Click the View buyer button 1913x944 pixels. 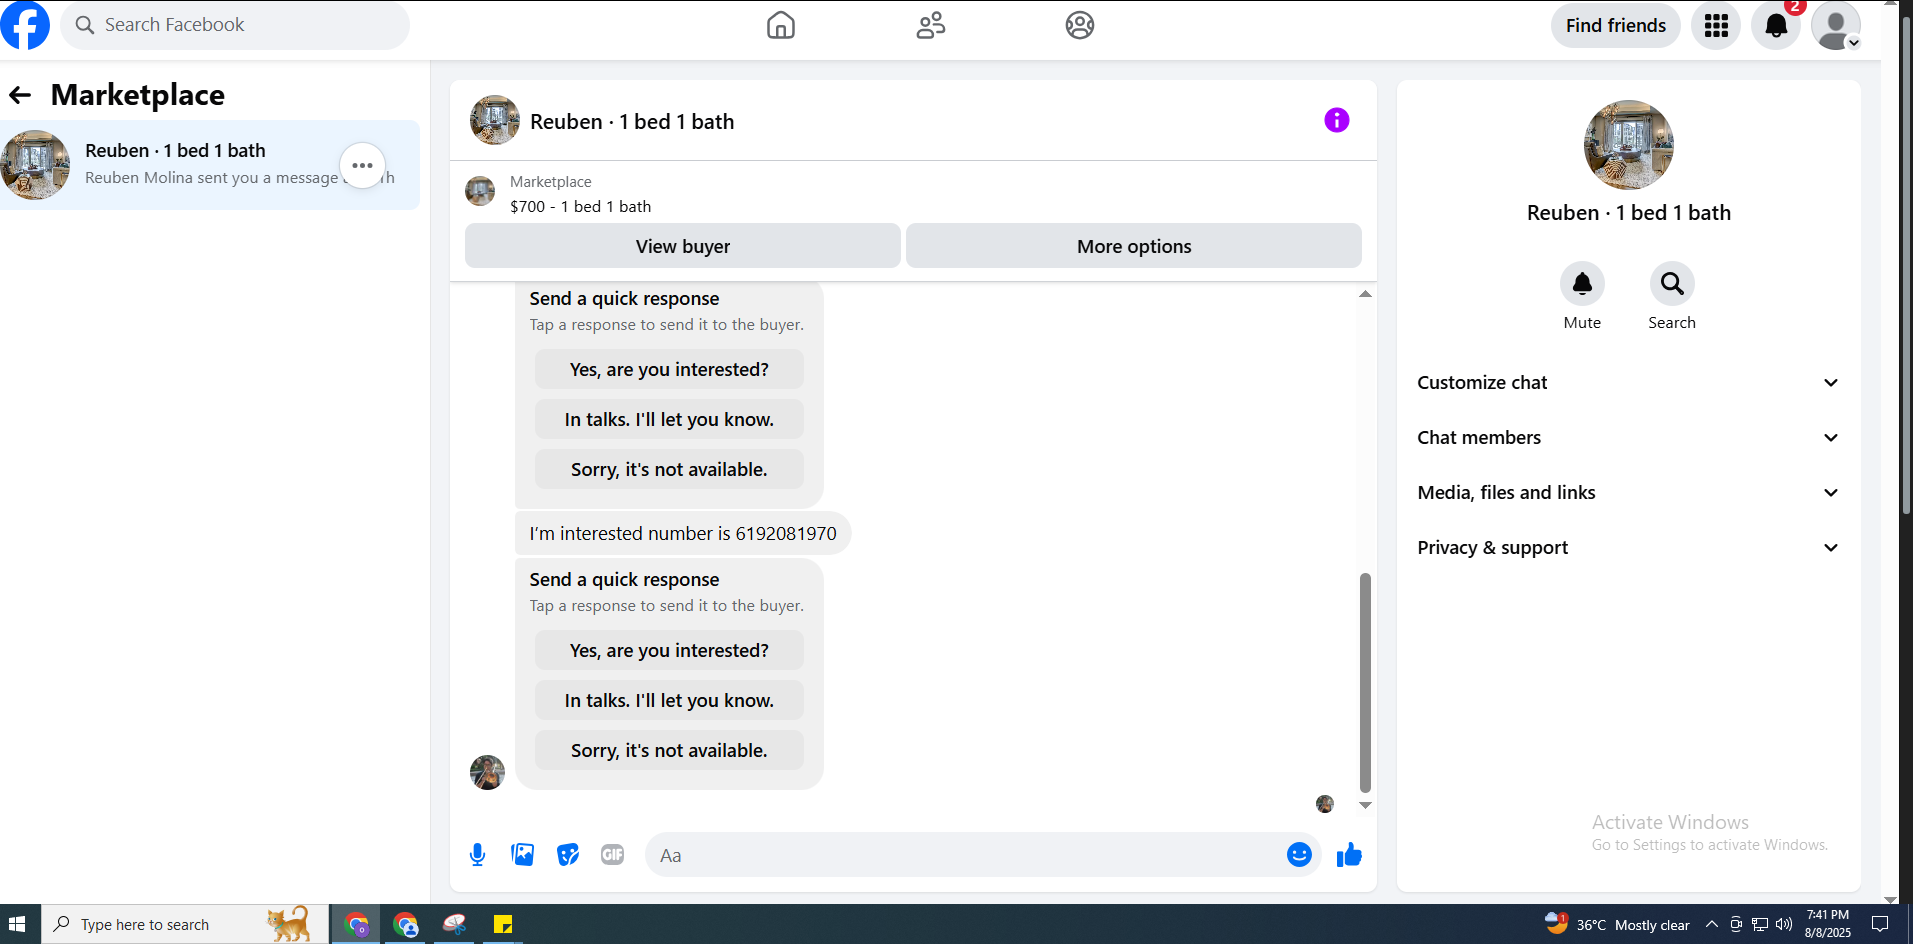(683, 246)
